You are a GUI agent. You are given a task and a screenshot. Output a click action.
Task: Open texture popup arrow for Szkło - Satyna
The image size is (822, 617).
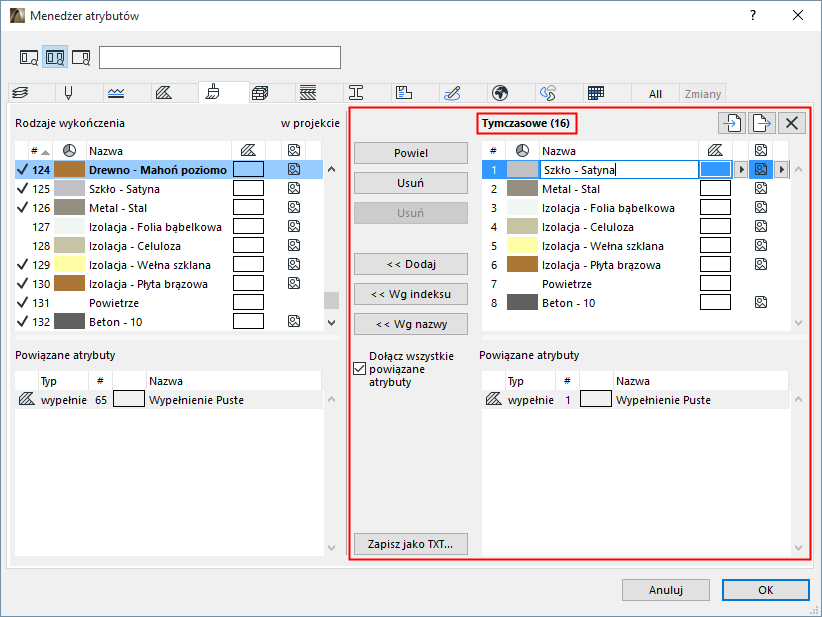click(781, 169)
